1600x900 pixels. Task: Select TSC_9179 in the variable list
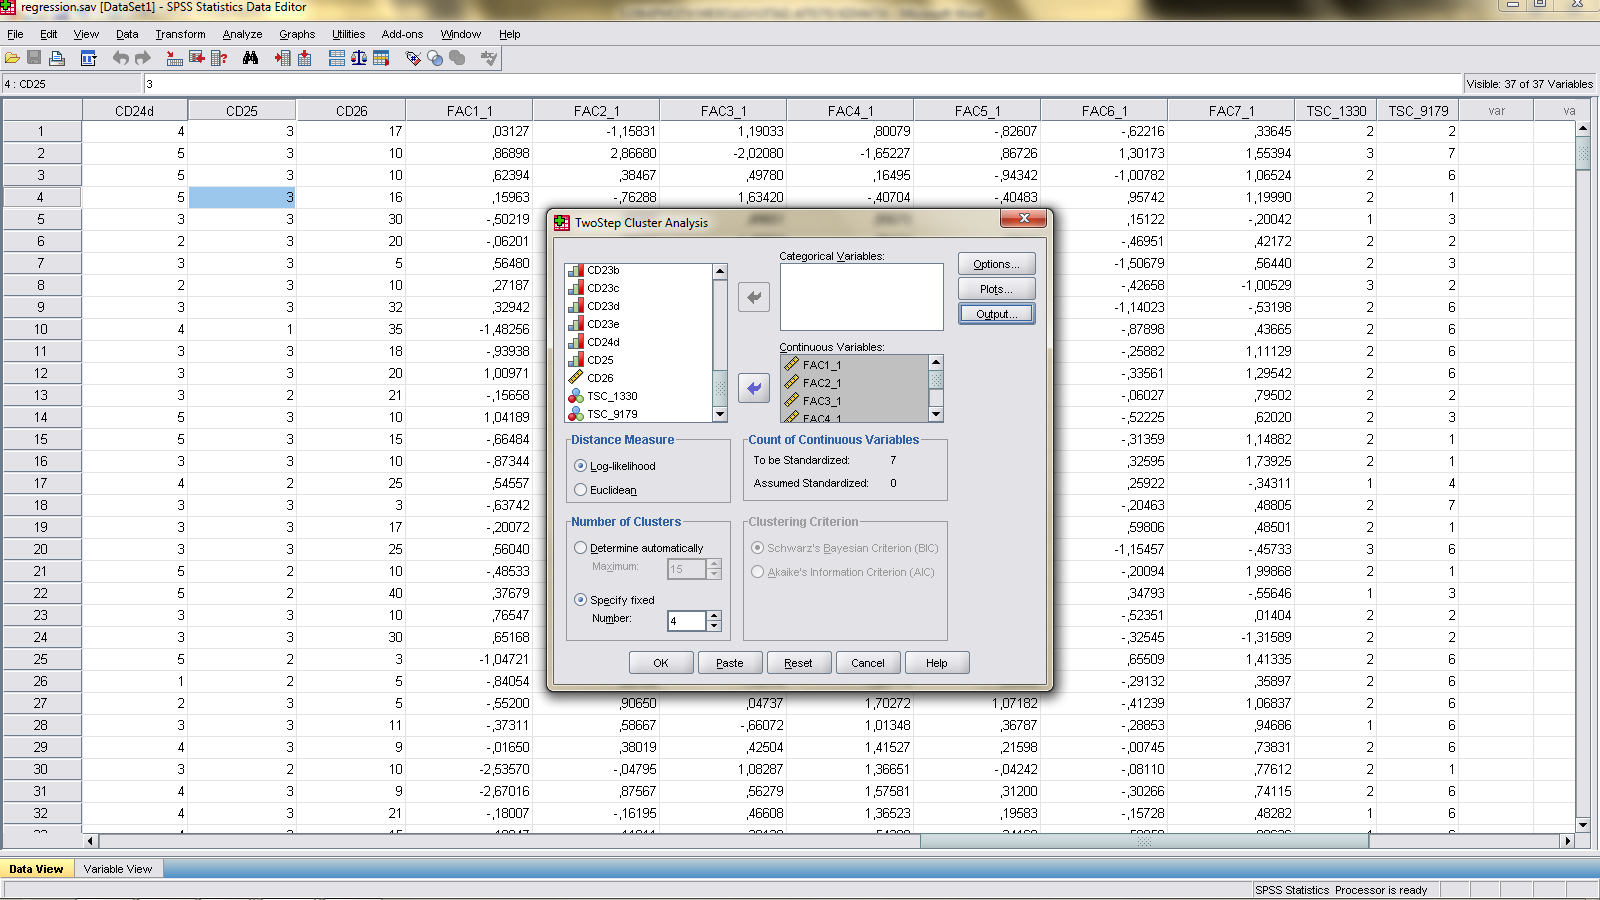612,414
